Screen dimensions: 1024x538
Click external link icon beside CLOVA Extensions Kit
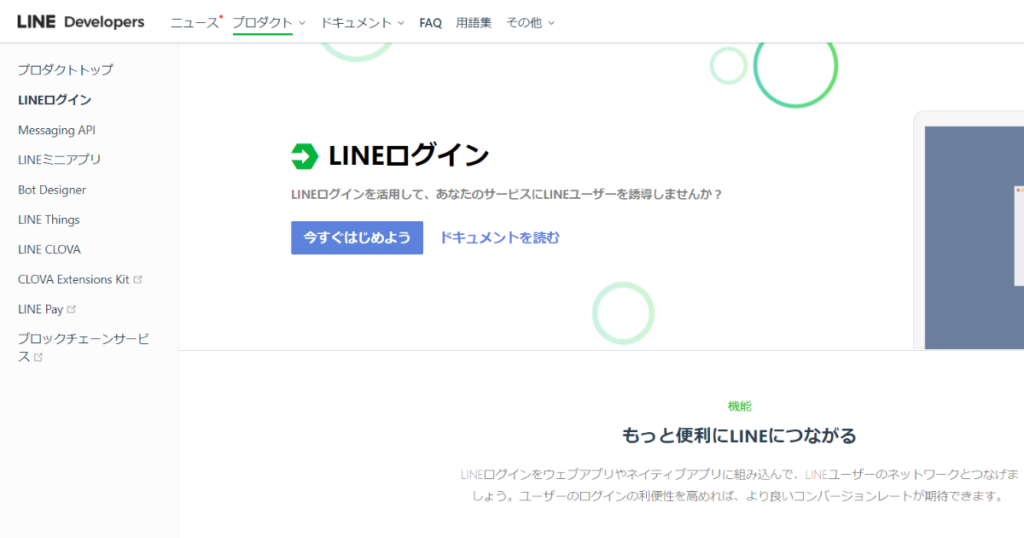click(x=138, y=279)
